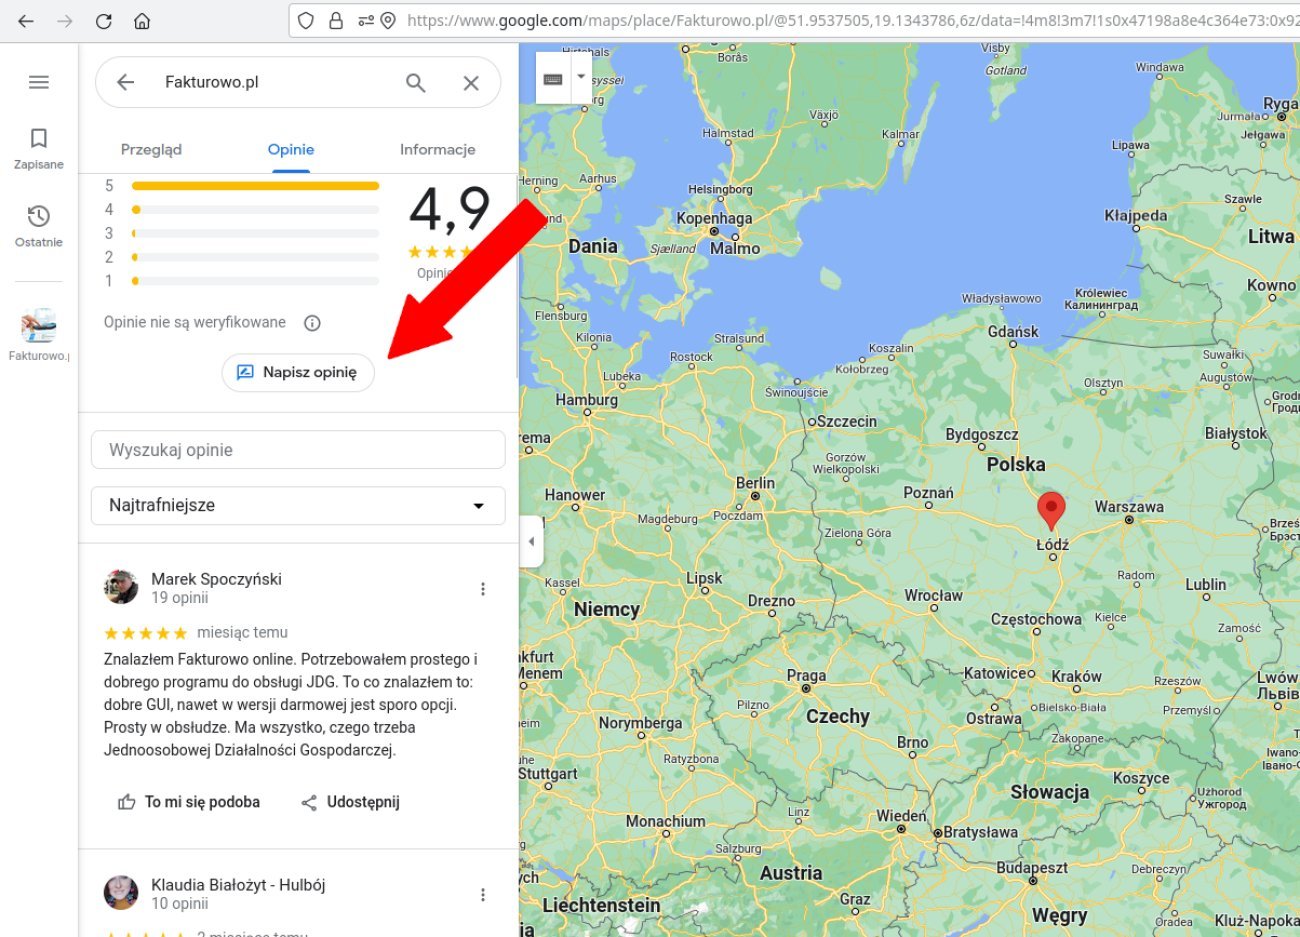This screenshot has height=937, width=1300.
Task: Click the Praga label on the map
Action: 806,676
